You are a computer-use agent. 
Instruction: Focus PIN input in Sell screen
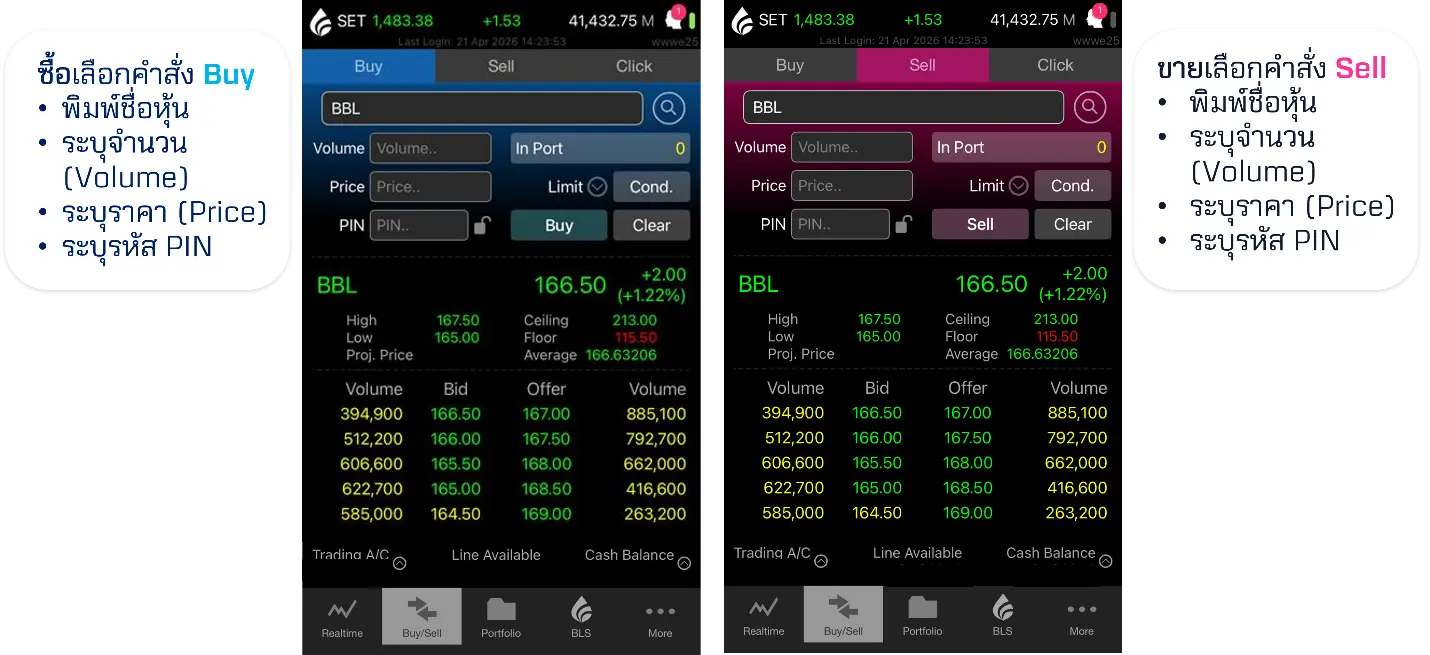(x=840, y=224)
